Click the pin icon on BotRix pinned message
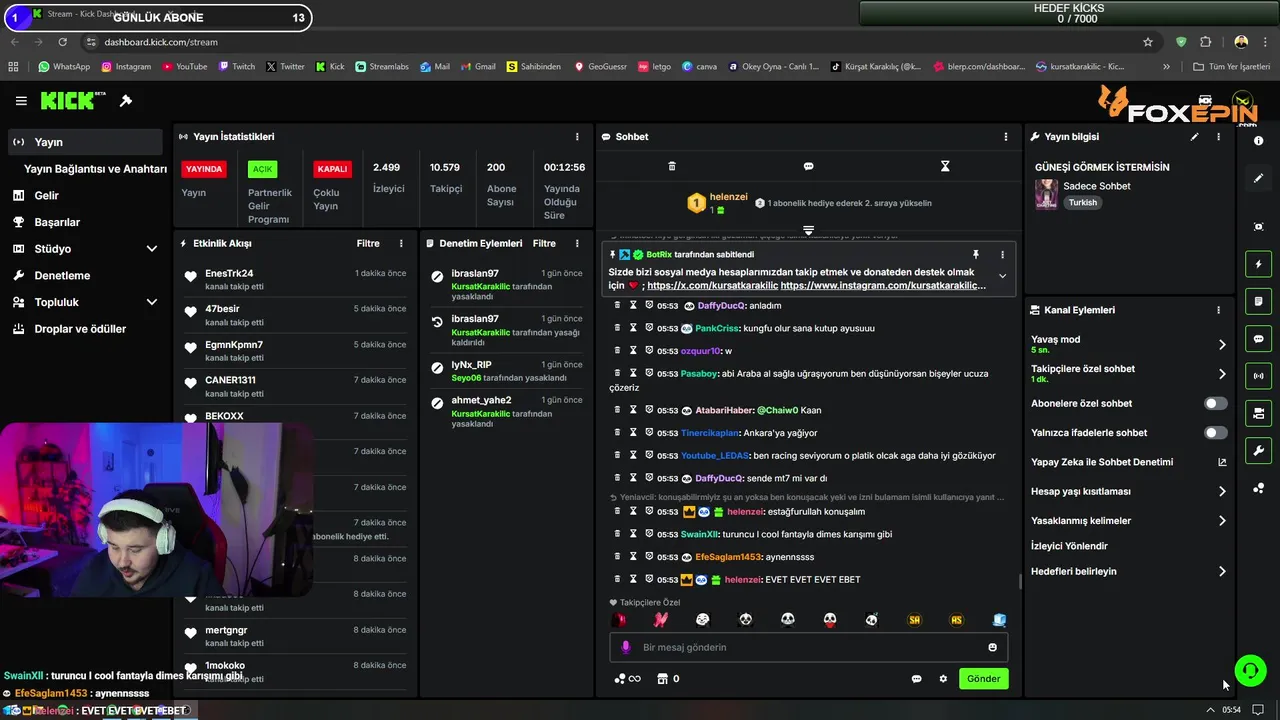 click(976, 255)
